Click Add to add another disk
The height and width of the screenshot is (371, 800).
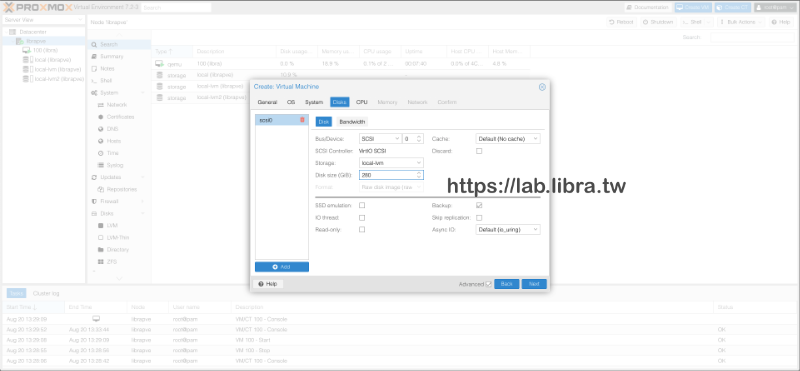(282, 267)
